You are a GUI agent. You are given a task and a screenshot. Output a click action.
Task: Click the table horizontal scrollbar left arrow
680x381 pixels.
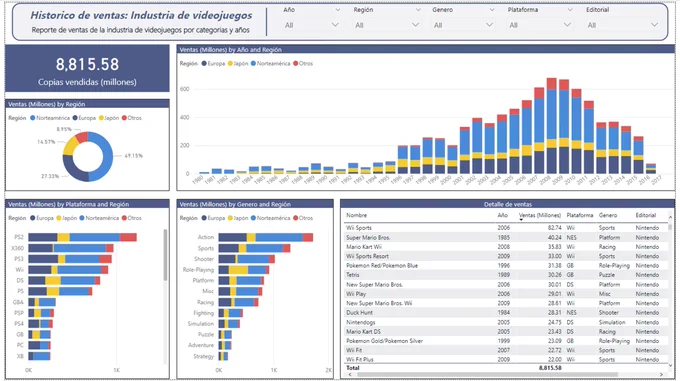point(350,374)
